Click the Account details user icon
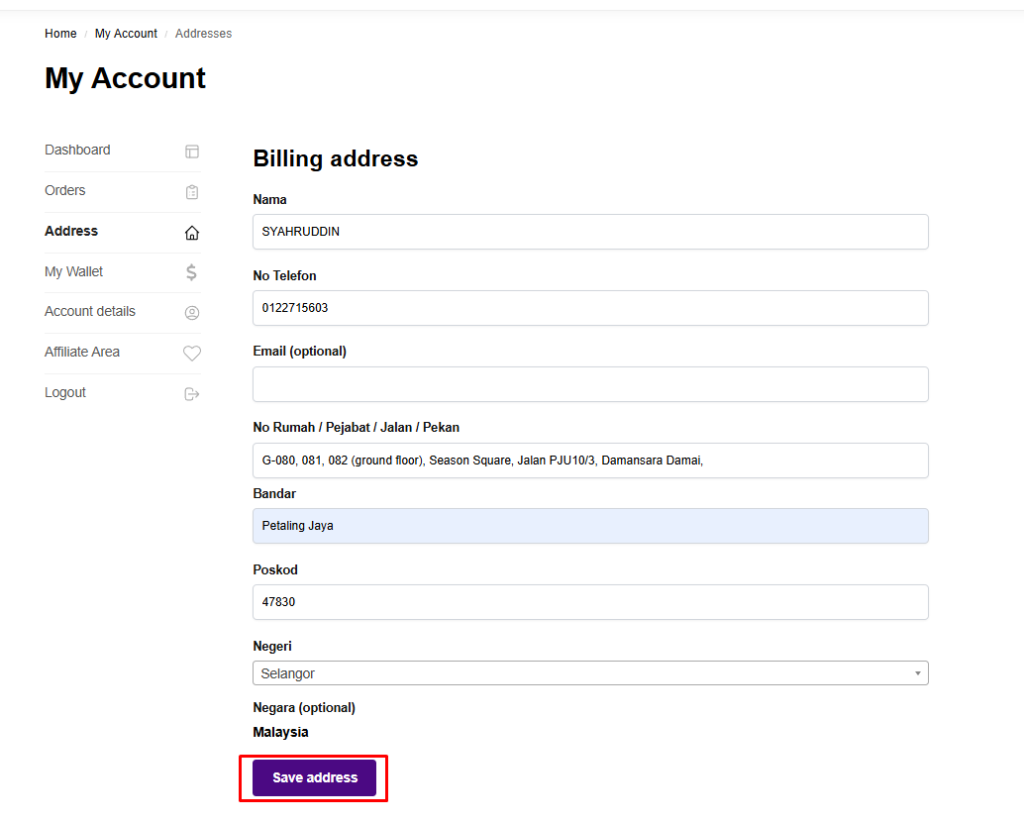Image resolution: width=1024 pixels, height=821 pixels. point(192,312)
